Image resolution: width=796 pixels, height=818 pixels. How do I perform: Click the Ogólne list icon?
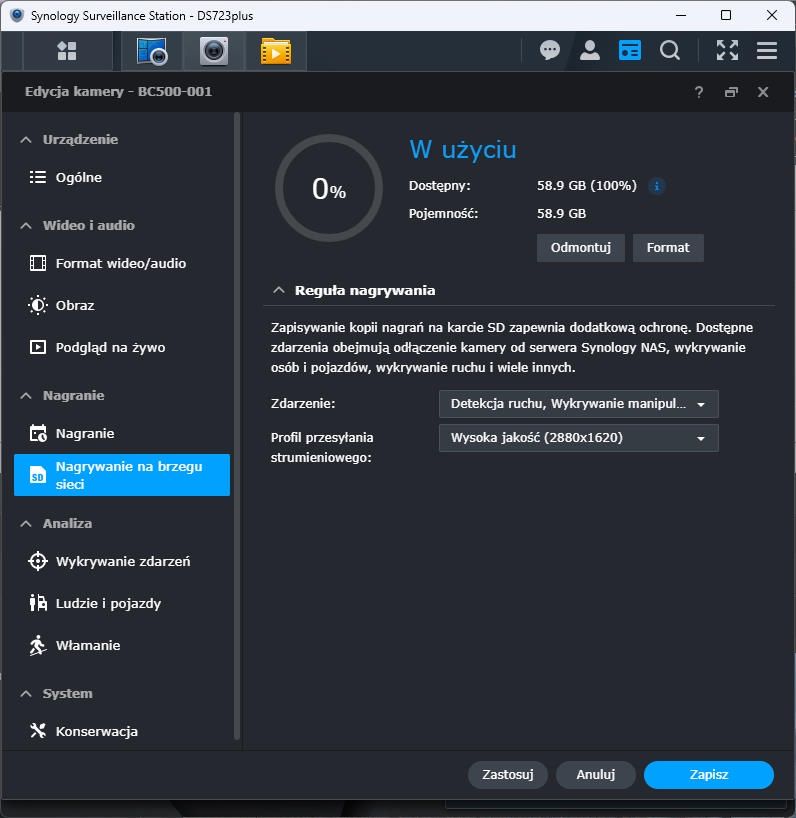[38, 177]
